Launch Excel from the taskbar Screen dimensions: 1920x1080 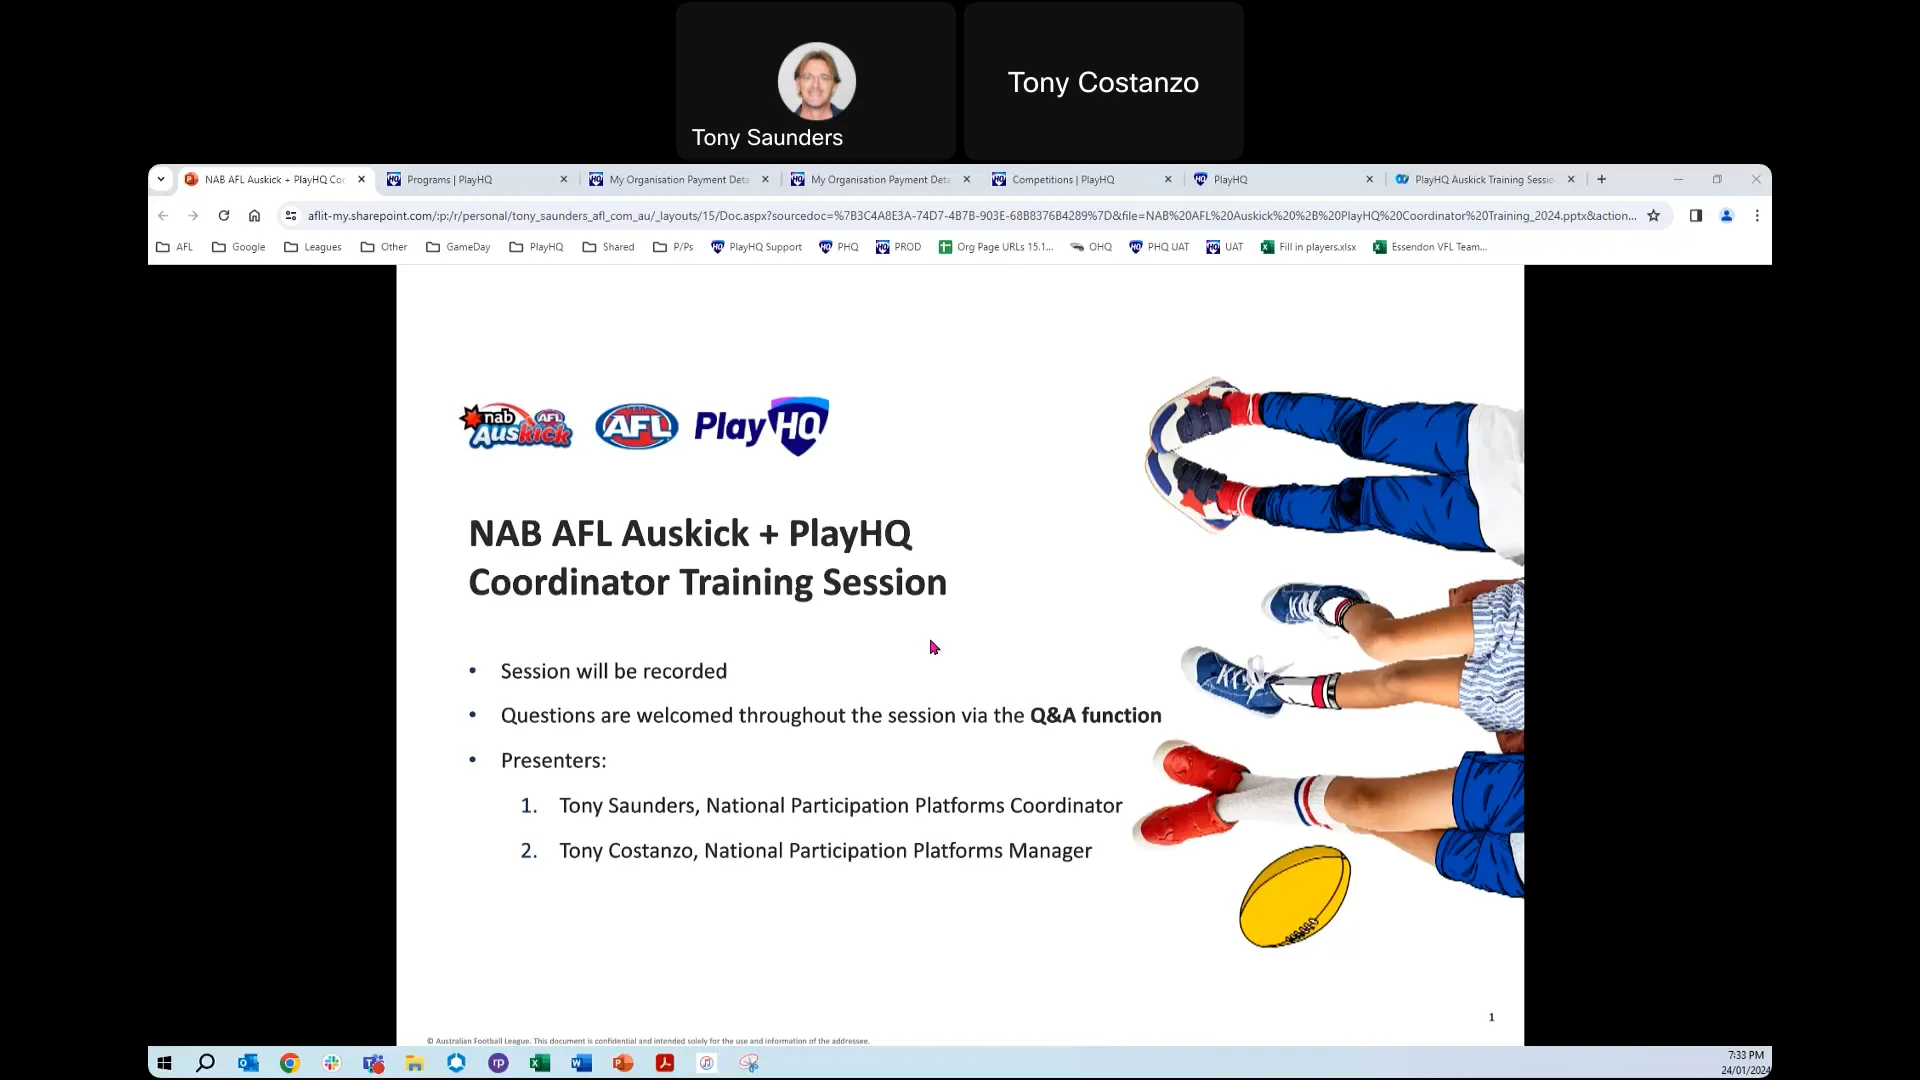(x=540, y=1063)
